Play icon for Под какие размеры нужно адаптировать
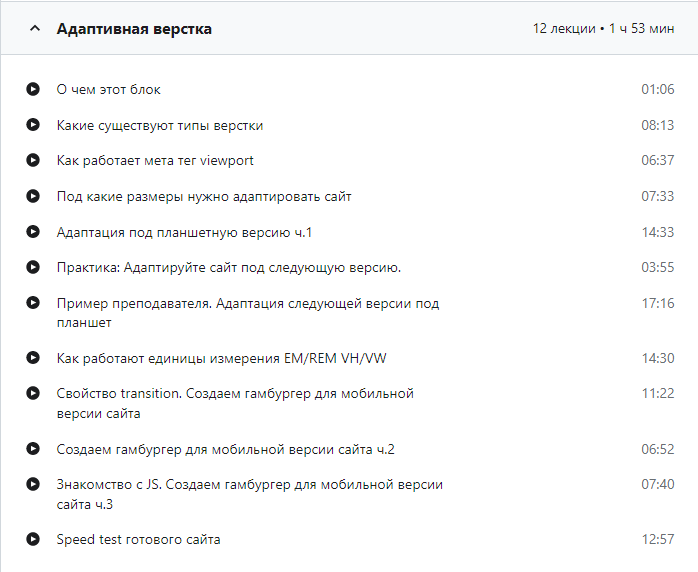 tap(33, 196)
